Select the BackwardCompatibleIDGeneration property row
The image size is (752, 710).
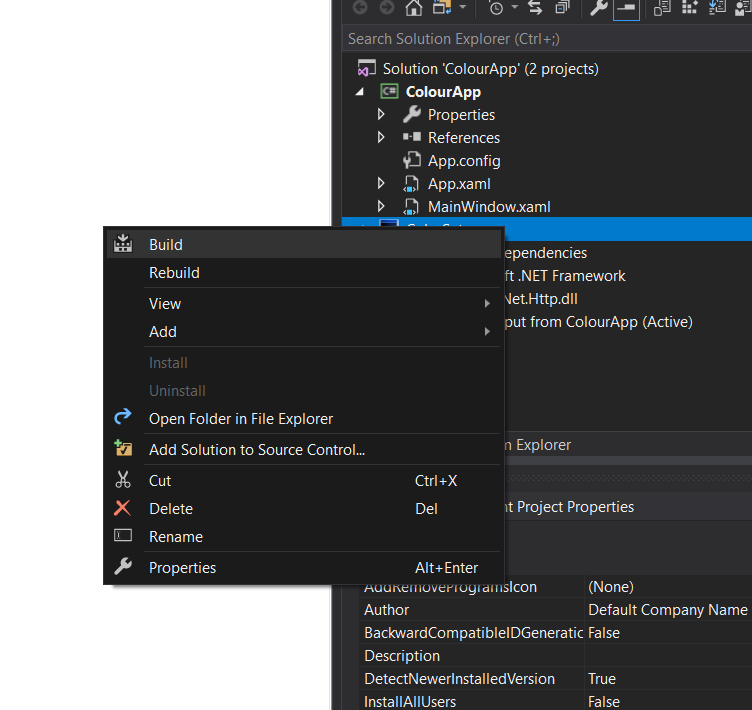[472, 633]
